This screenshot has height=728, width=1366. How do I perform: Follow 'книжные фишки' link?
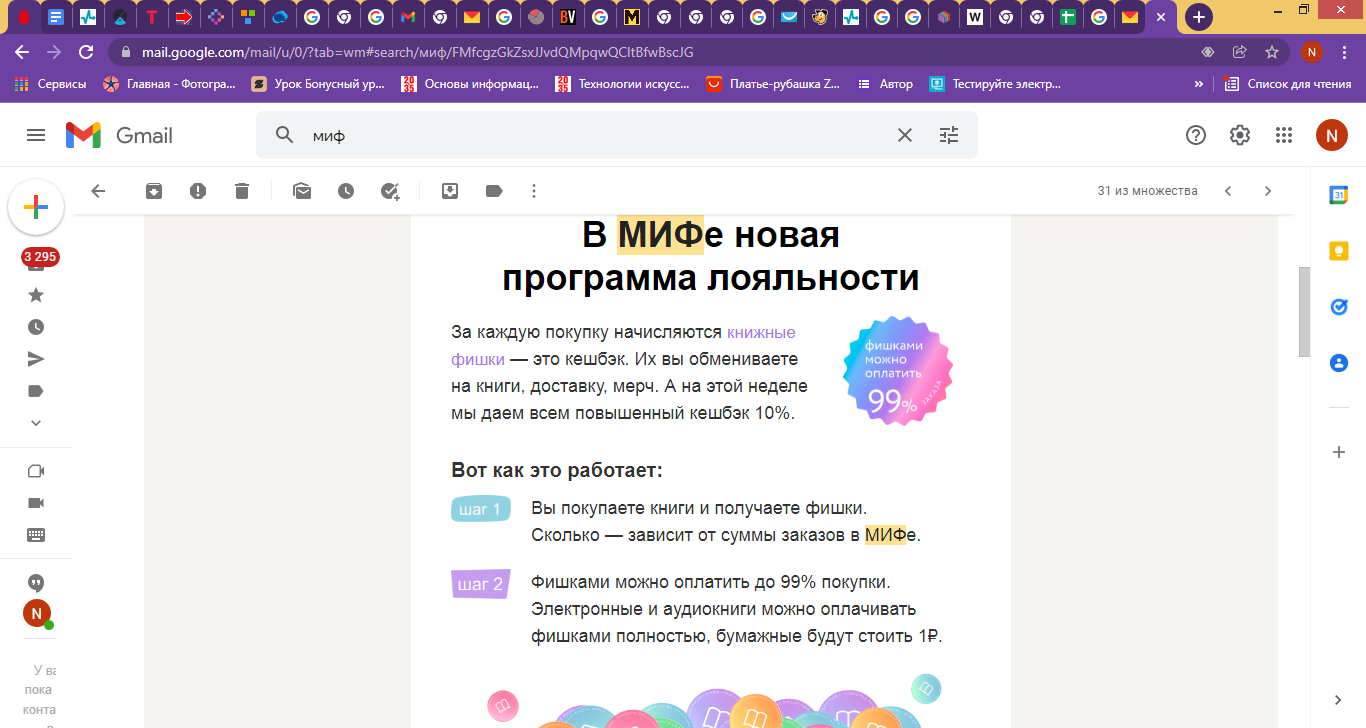point(623,345)
